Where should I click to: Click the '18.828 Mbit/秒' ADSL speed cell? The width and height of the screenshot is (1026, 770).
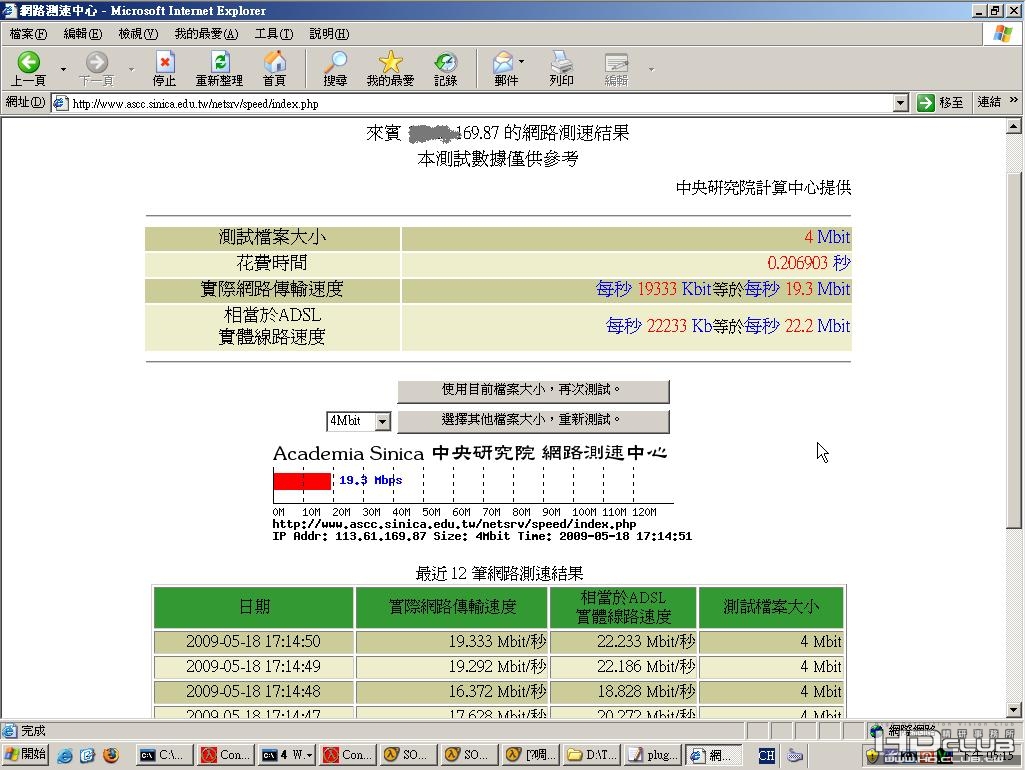624,691
